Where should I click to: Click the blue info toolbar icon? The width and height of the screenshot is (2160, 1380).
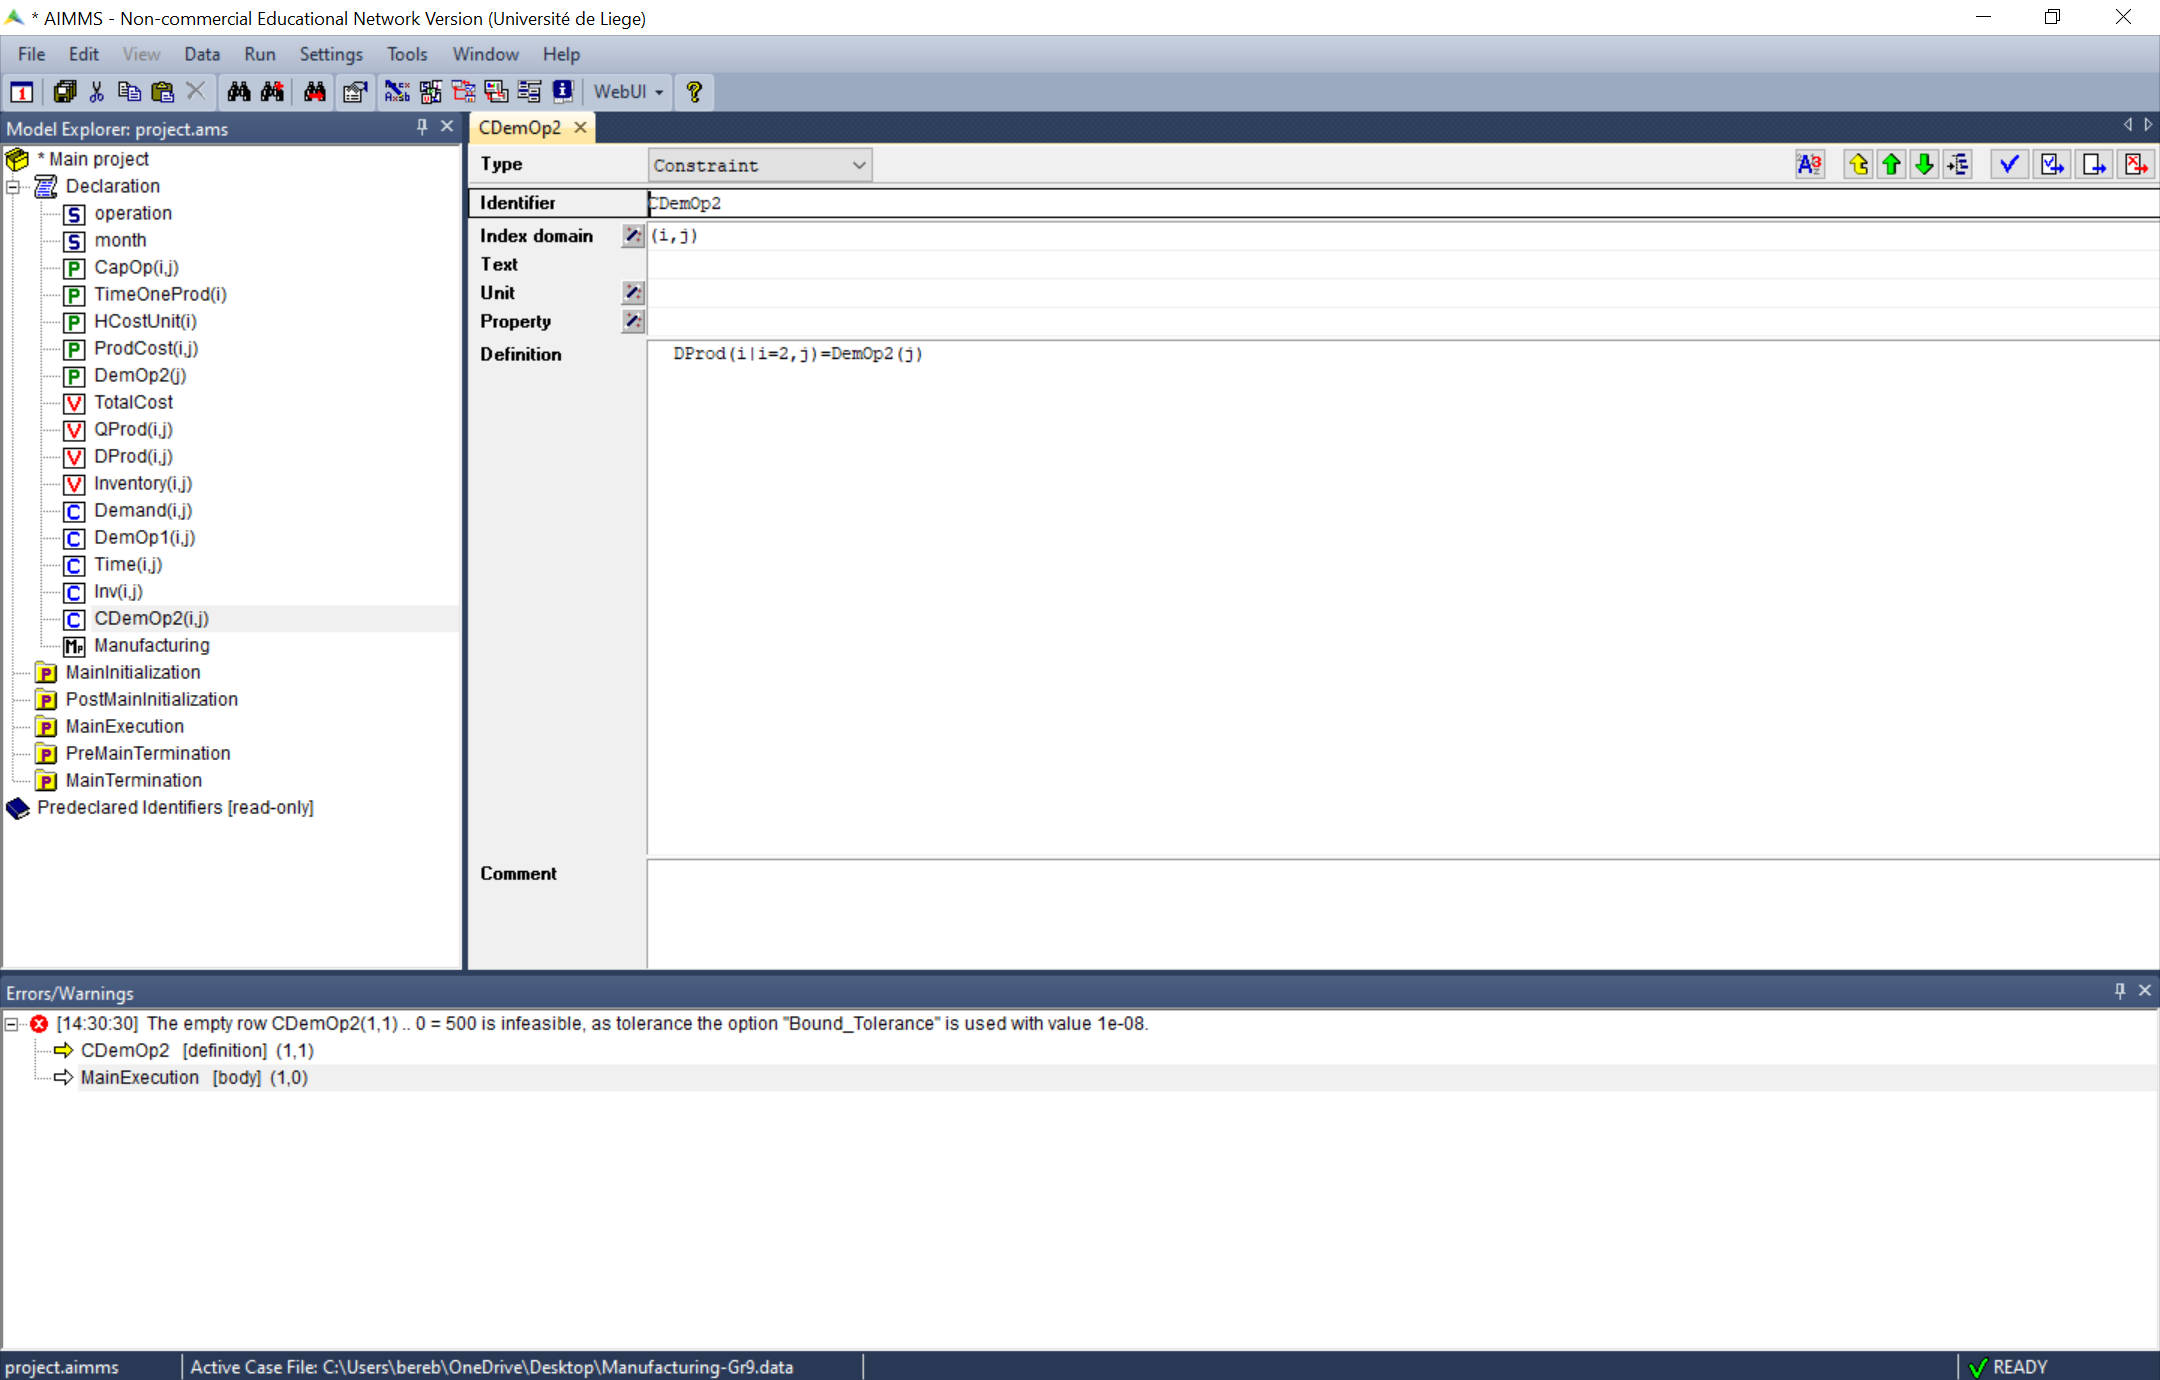coord(563,92)
